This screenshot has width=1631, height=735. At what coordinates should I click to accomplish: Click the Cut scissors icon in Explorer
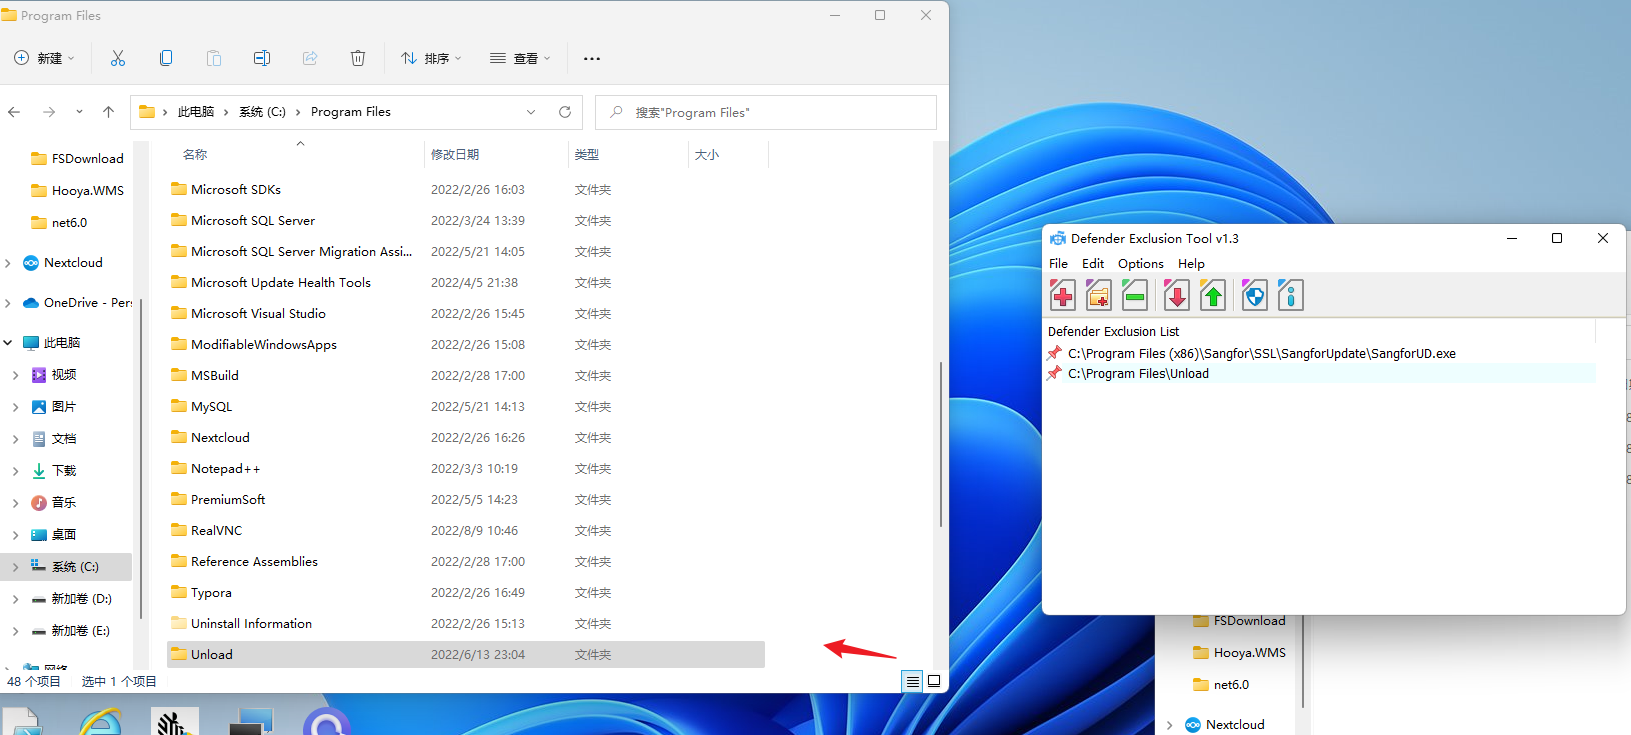pos(118,58)
